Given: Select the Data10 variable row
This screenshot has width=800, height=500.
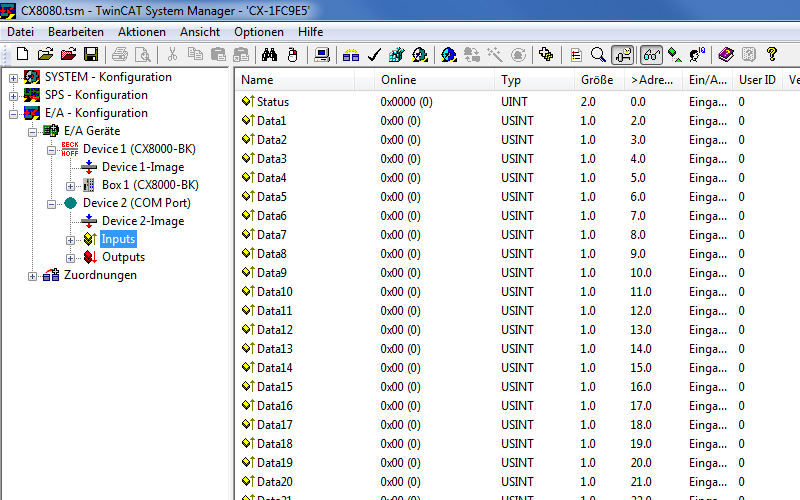Looking at the screenshot, I should [x=518, y=292].
